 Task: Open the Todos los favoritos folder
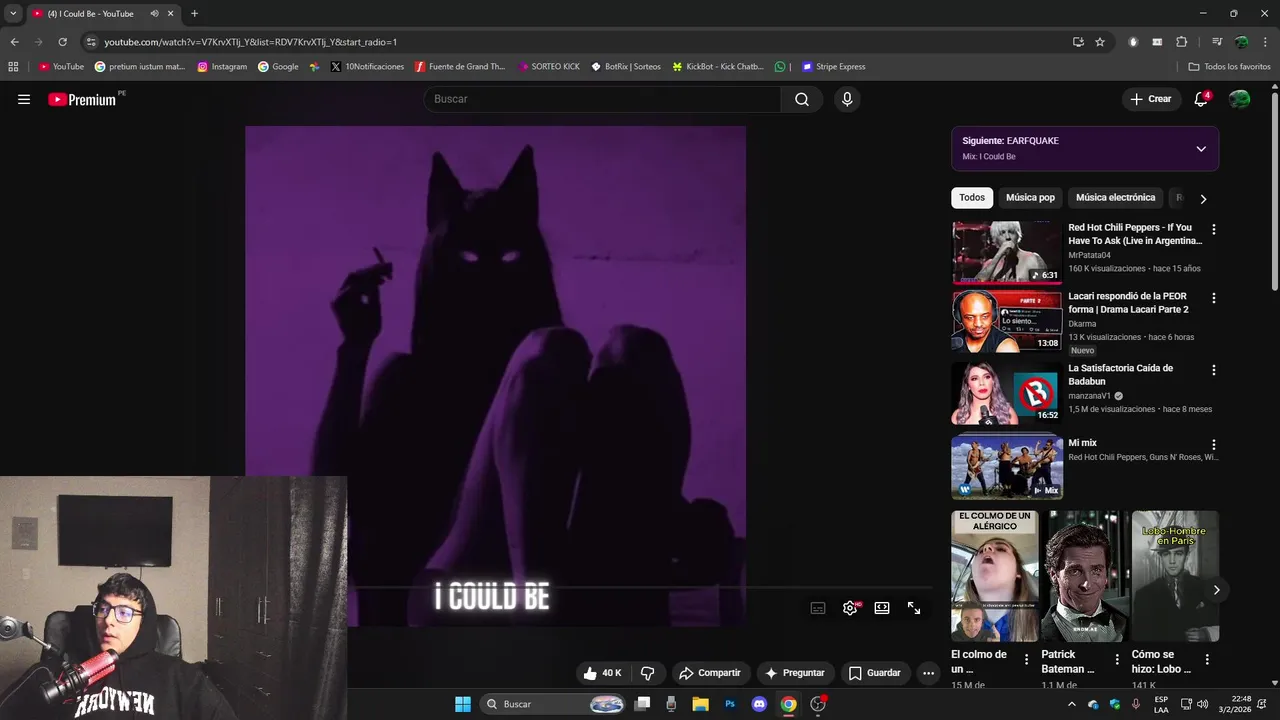pyautogui.click(x=1229, y=67)
